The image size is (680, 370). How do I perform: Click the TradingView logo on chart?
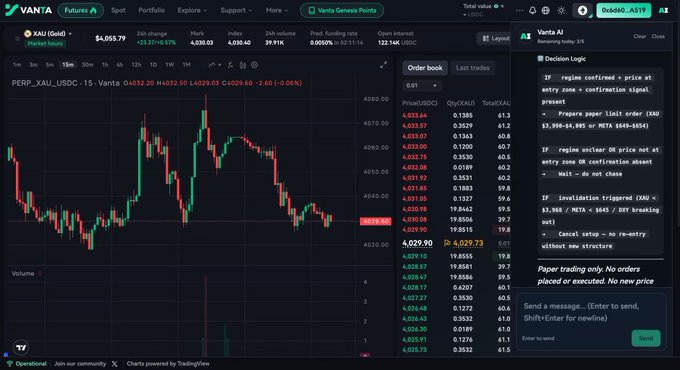click(21, 347)
